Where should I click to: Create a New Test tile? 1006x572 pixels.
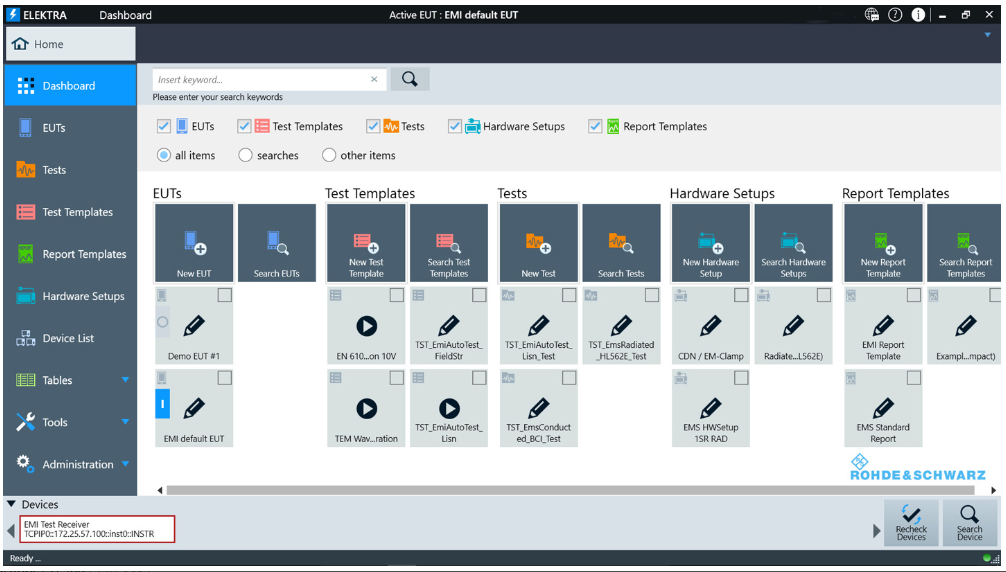point(538,243)
